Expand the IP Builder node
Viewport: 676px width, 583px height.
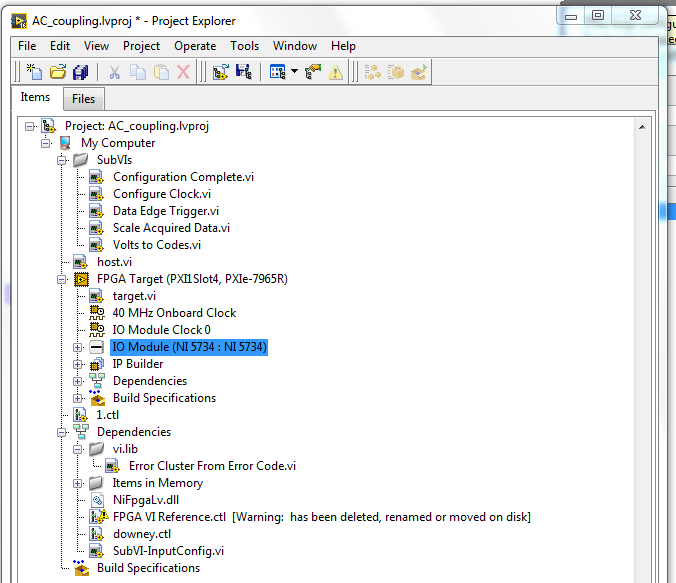point(79,364)
